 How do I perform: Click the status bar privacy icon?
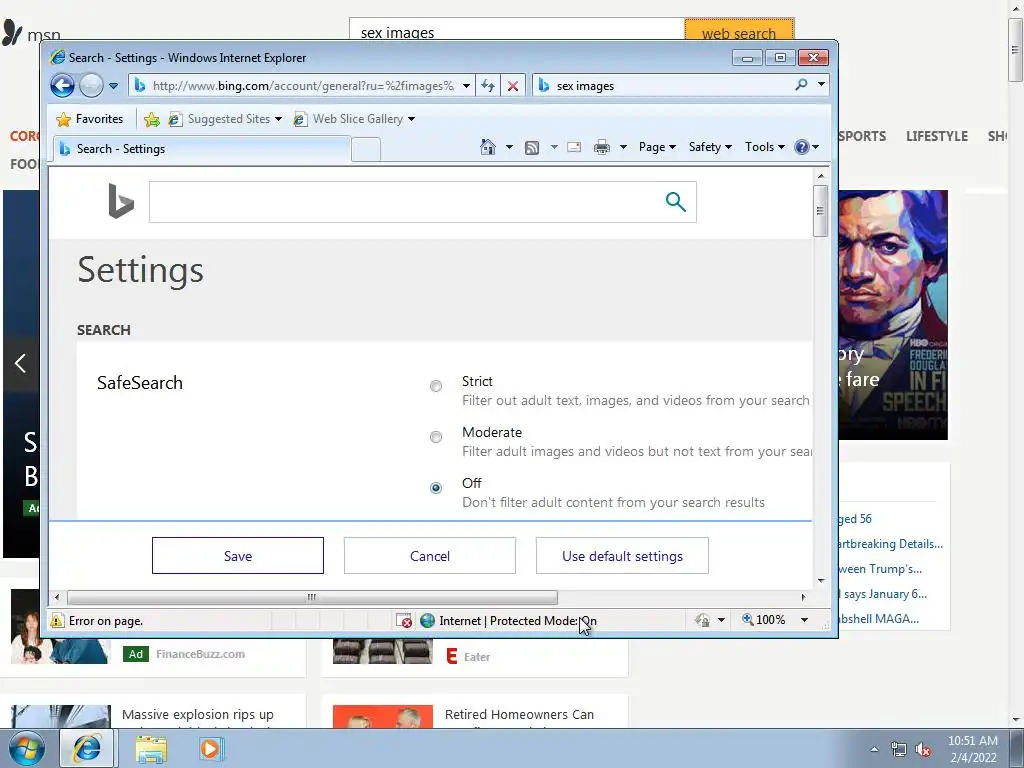pyautogui.click(x=703, y=620)
